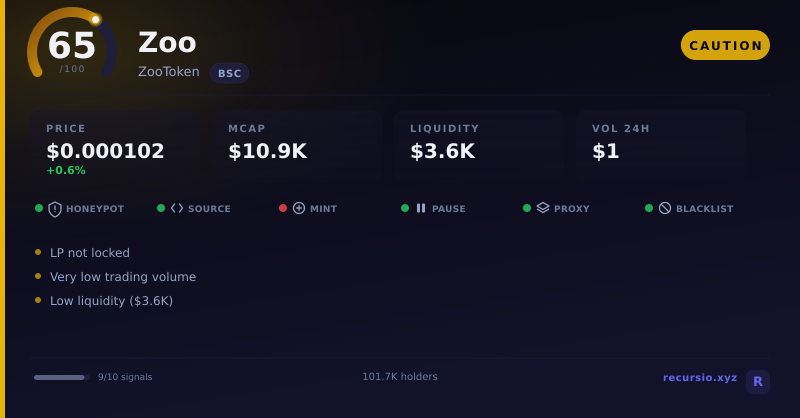Viewport: 800px width, 418px height.
Task: Select the CAUTION badge
Action: click(725, 45)
